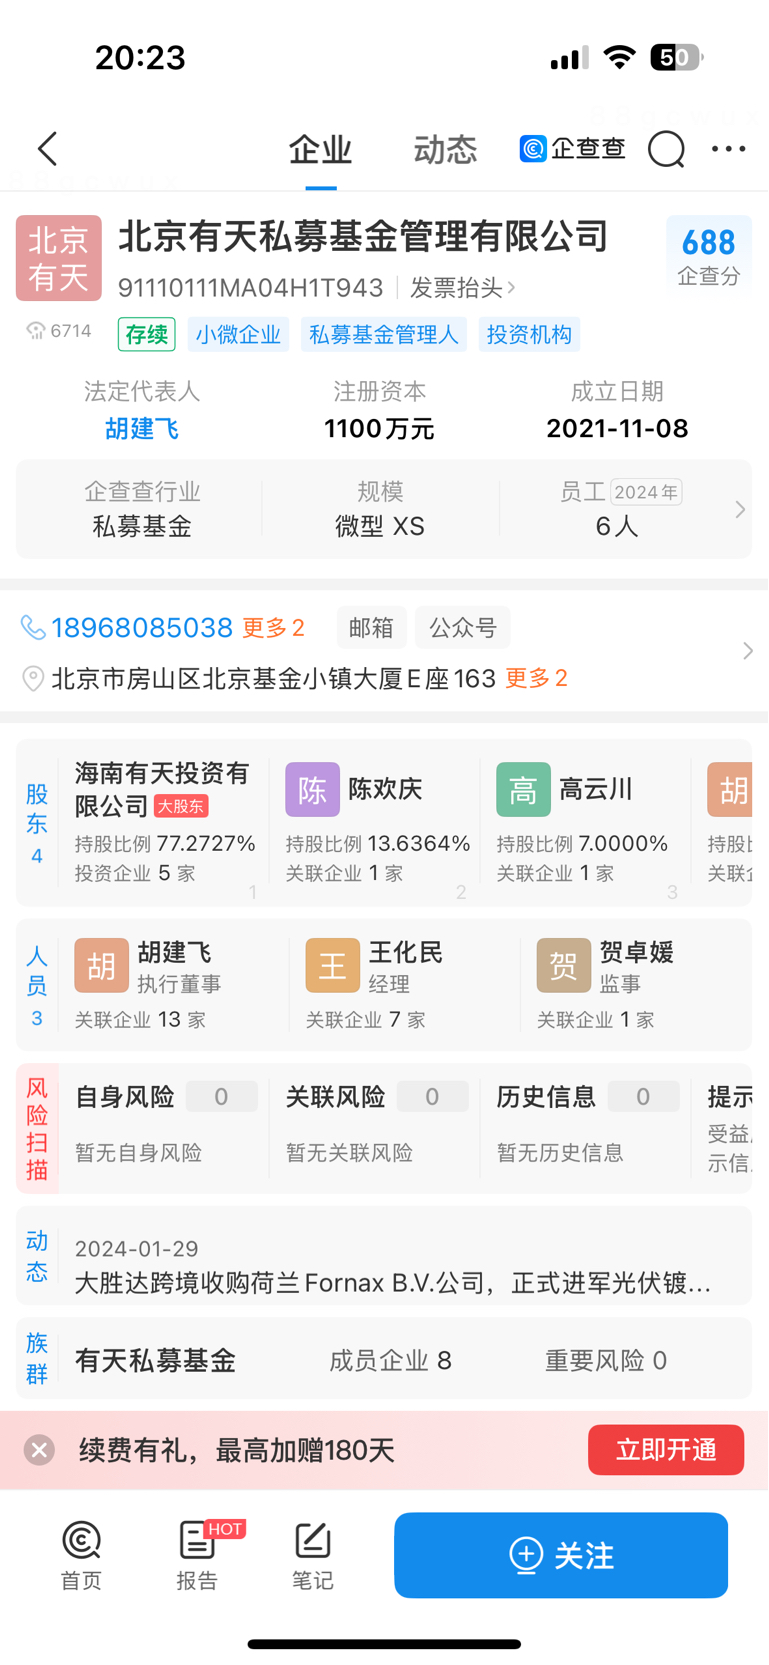Screen dimensions: 769x1665
Task: Tap the 北京有天 company logo tile
Action: click(59, 258)
